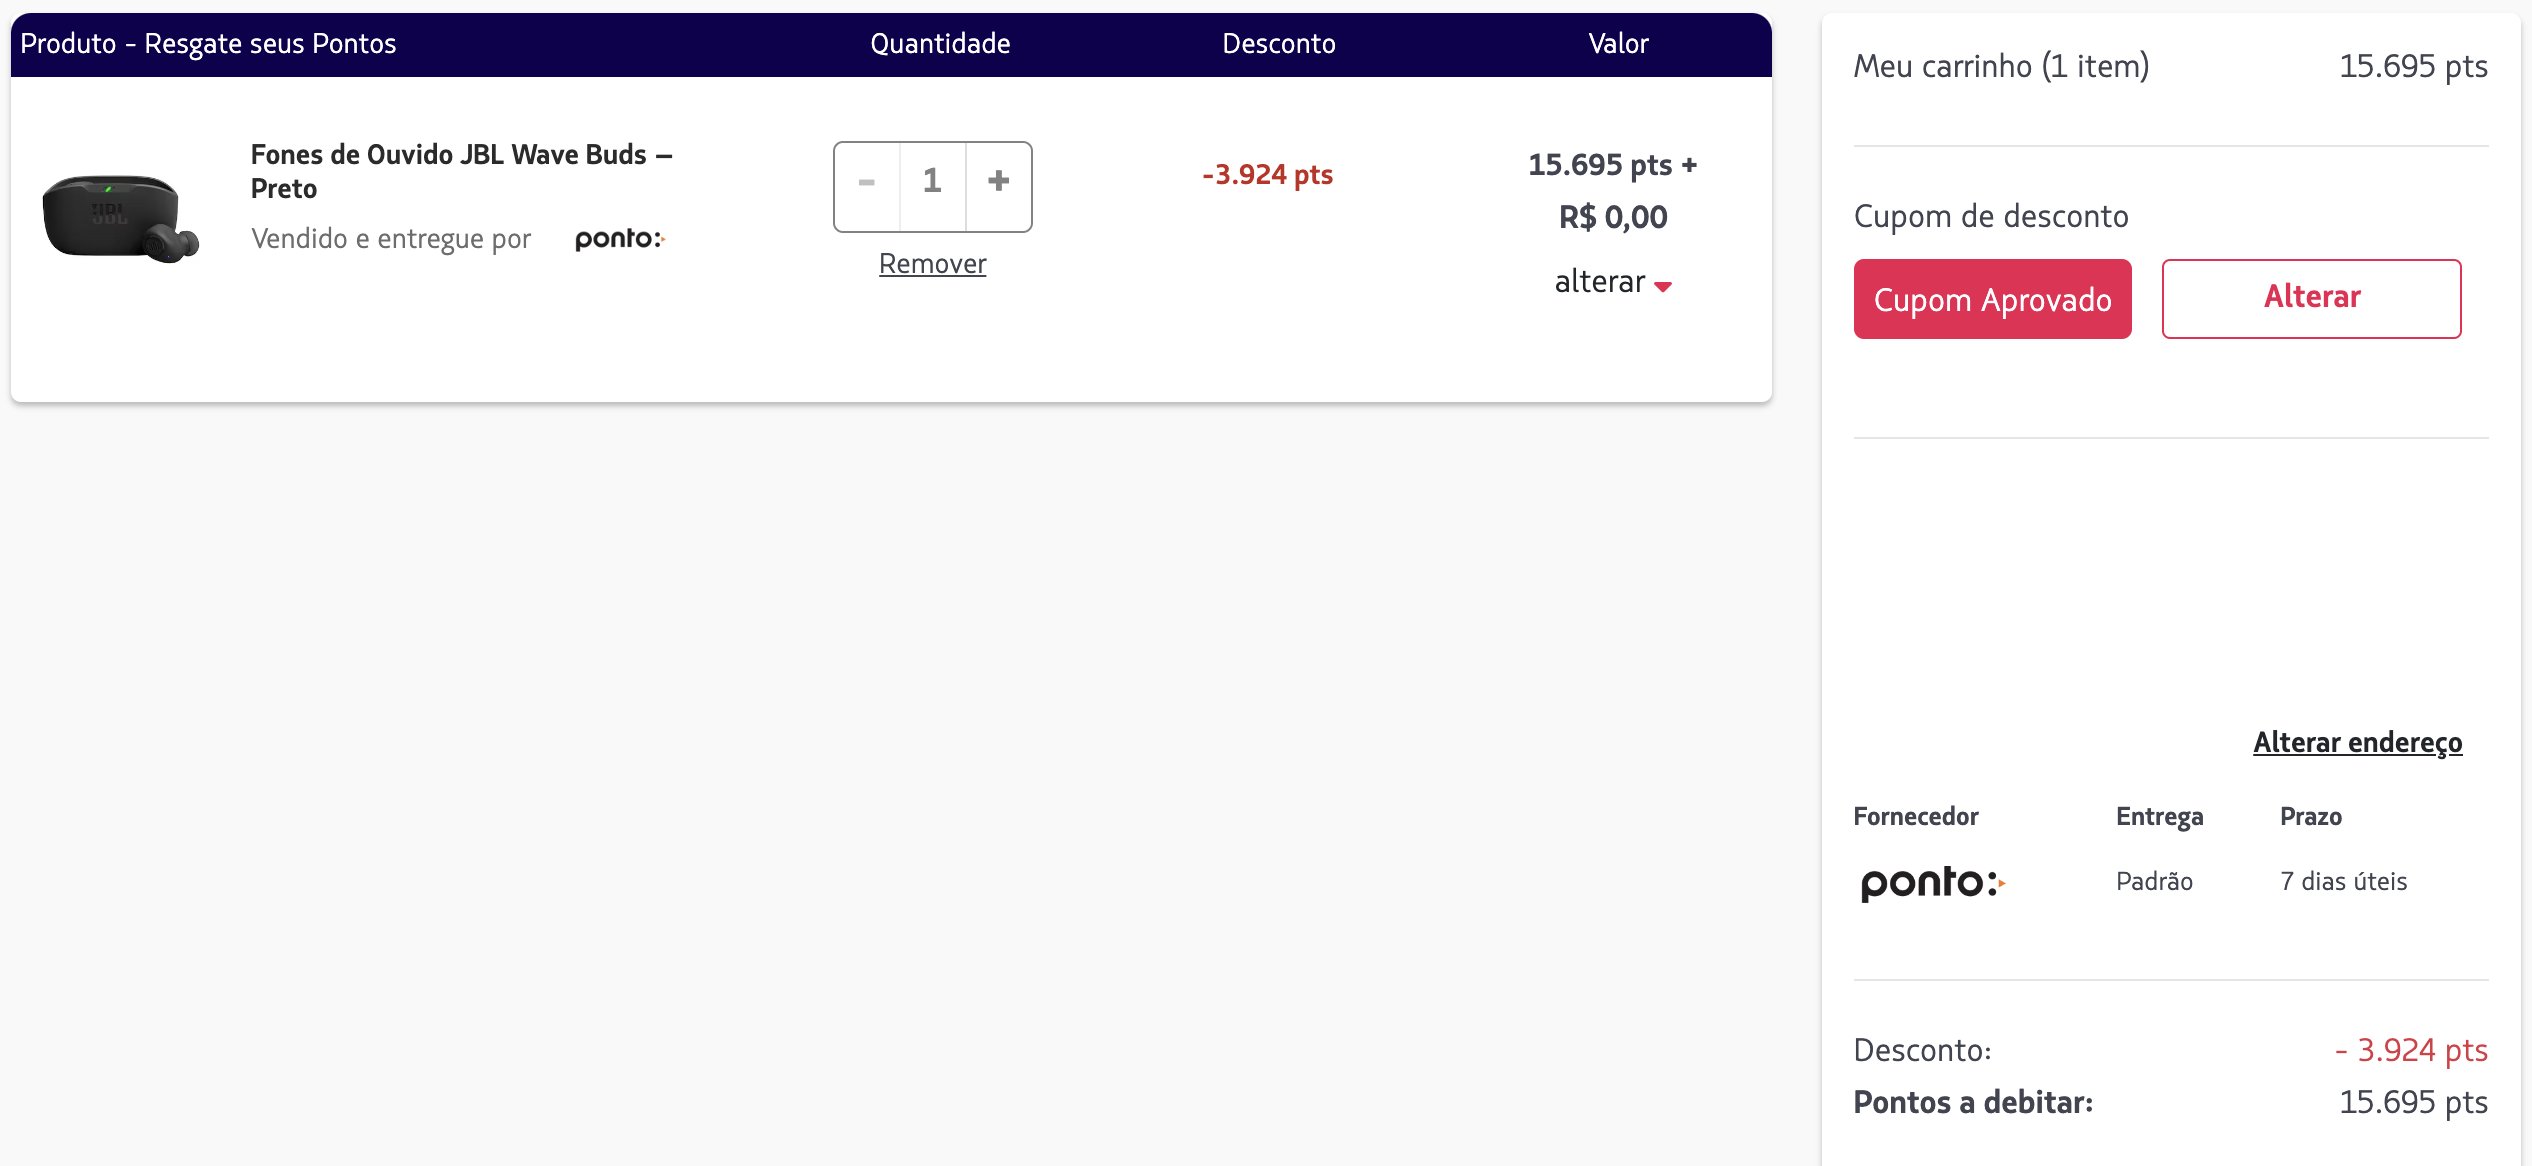Click the Ponto seller logo in product row

point(620,239)
